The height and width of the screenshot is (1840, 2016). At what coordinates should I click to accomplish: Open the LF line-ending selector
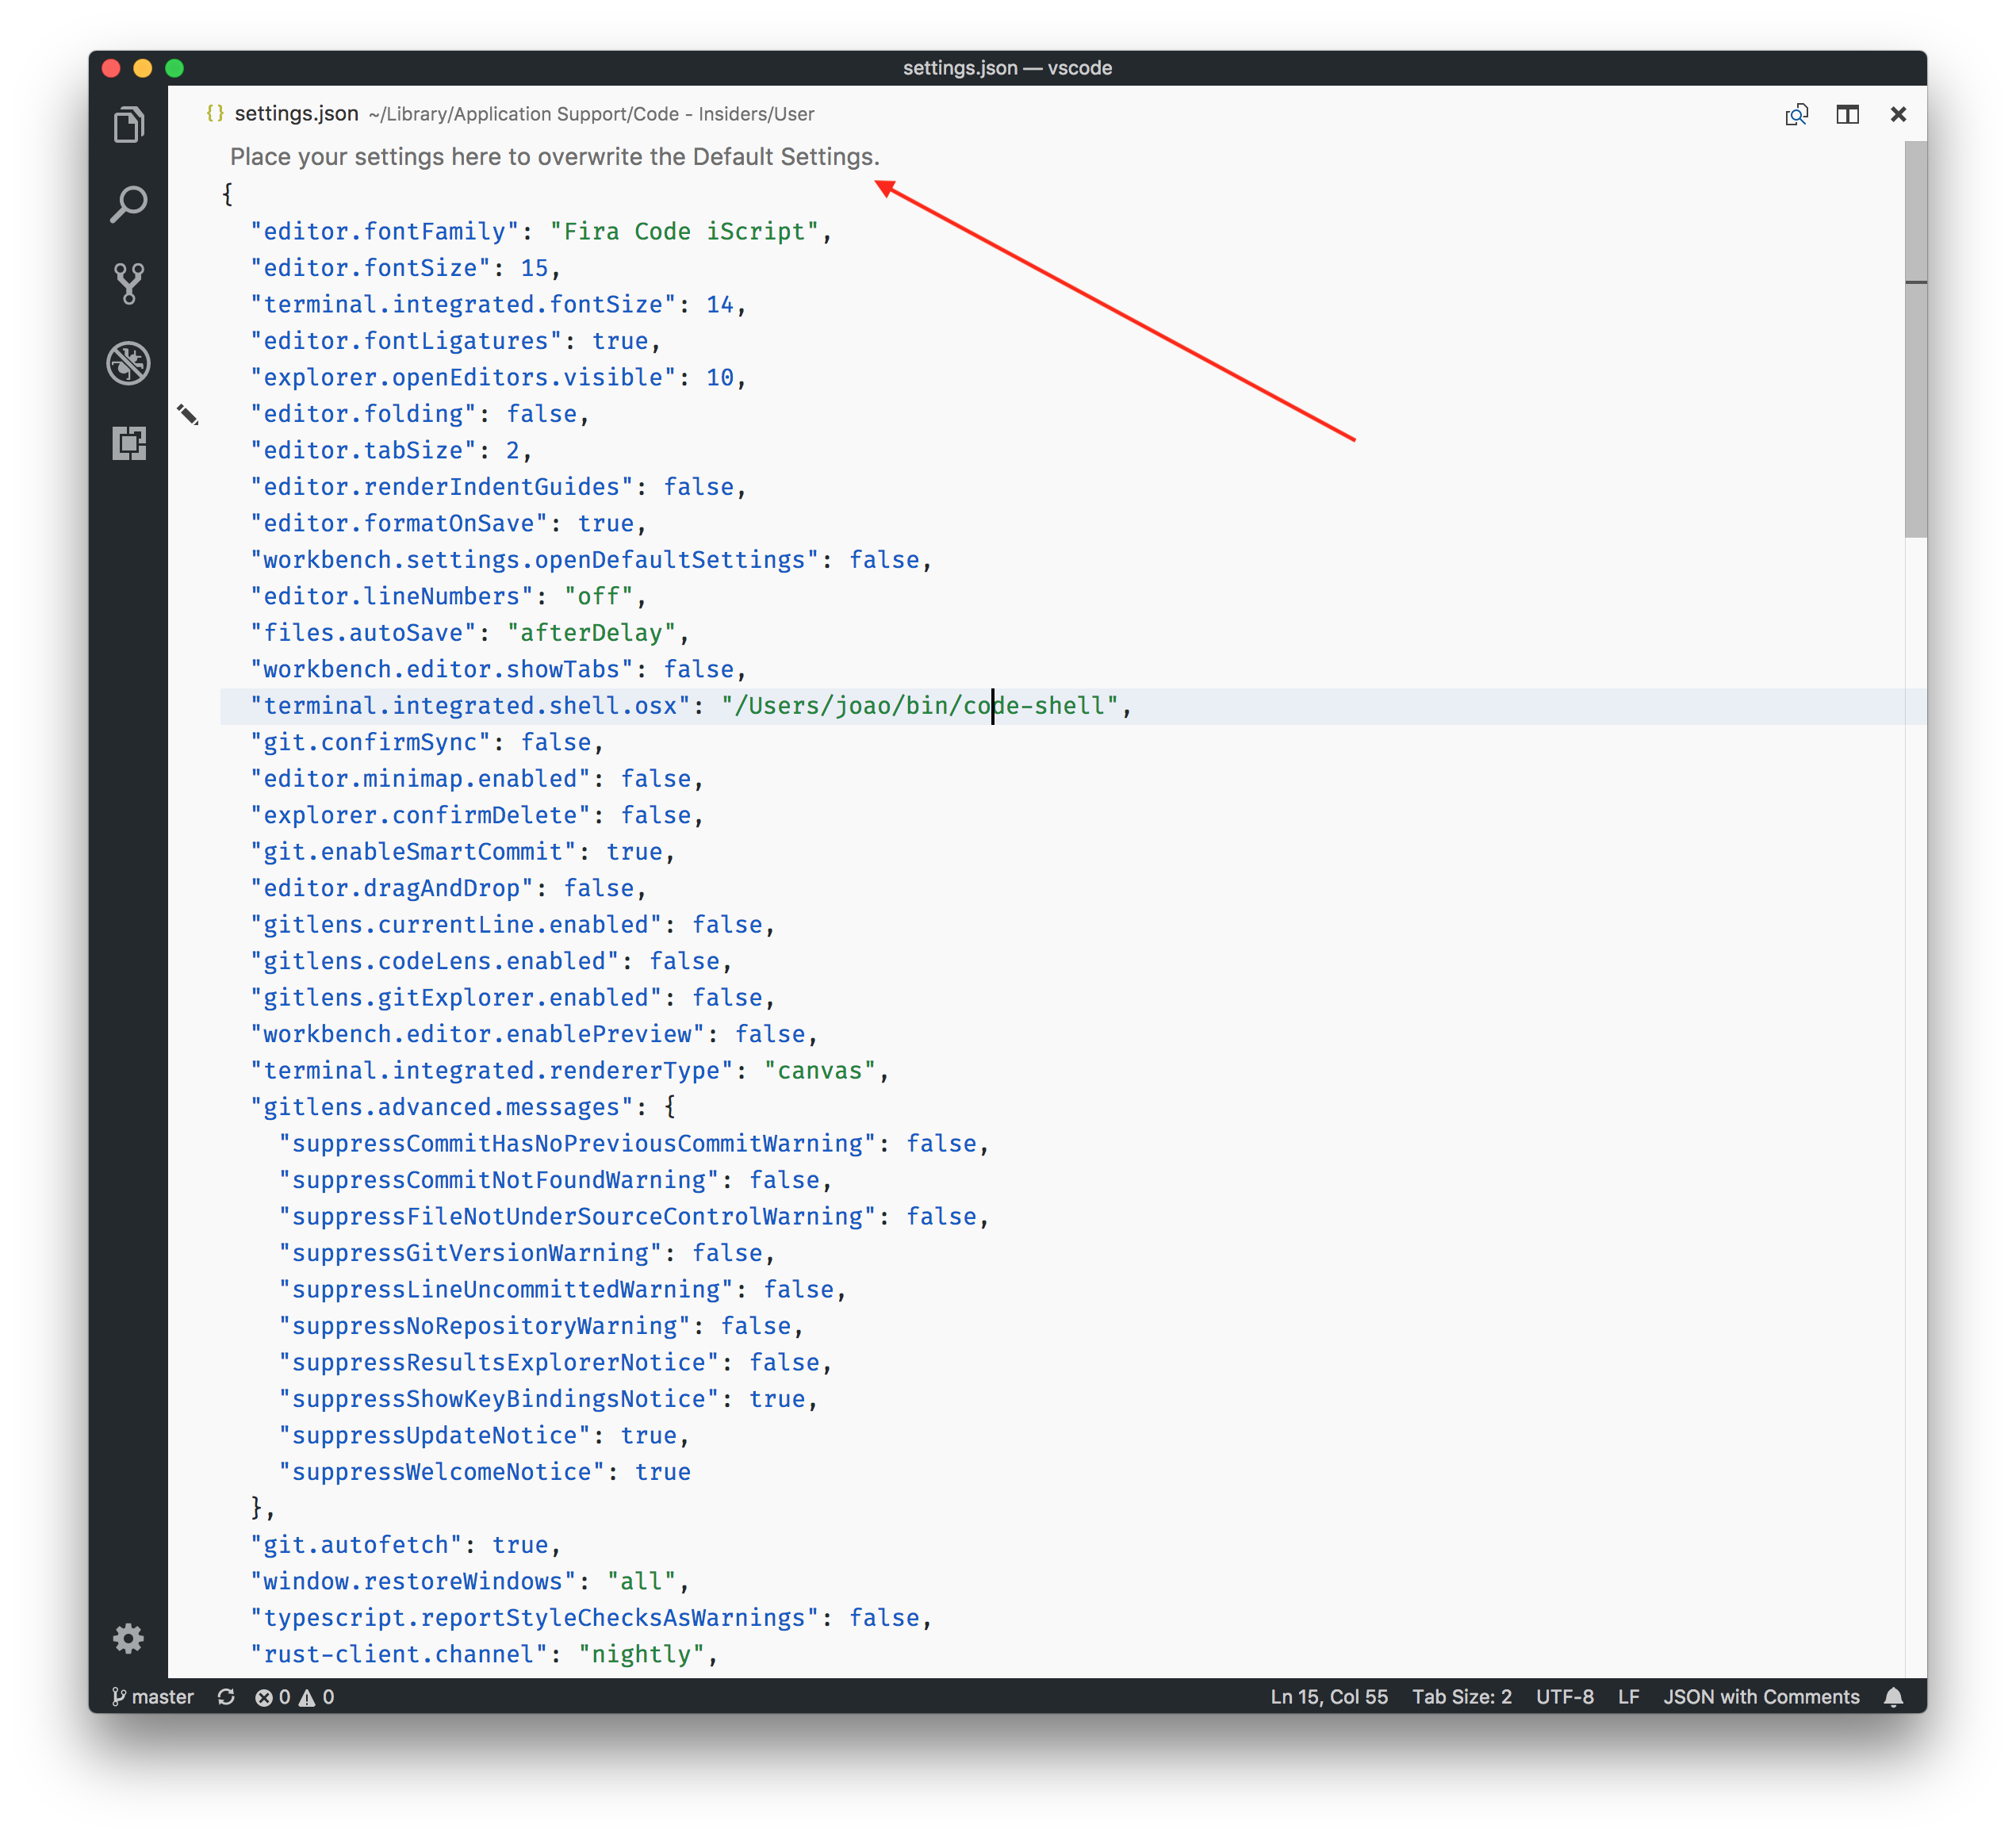(x=1628, y=1697)
